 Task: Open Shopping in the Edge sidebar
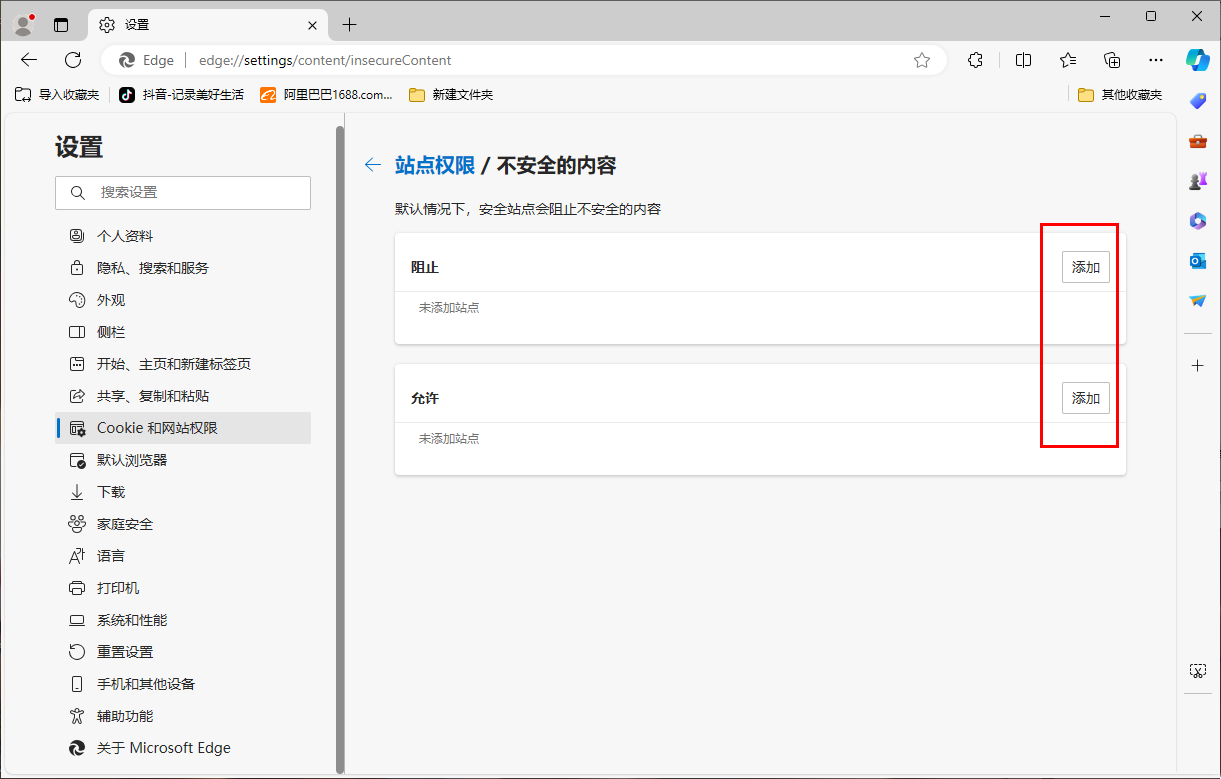tap(1197, 100)
